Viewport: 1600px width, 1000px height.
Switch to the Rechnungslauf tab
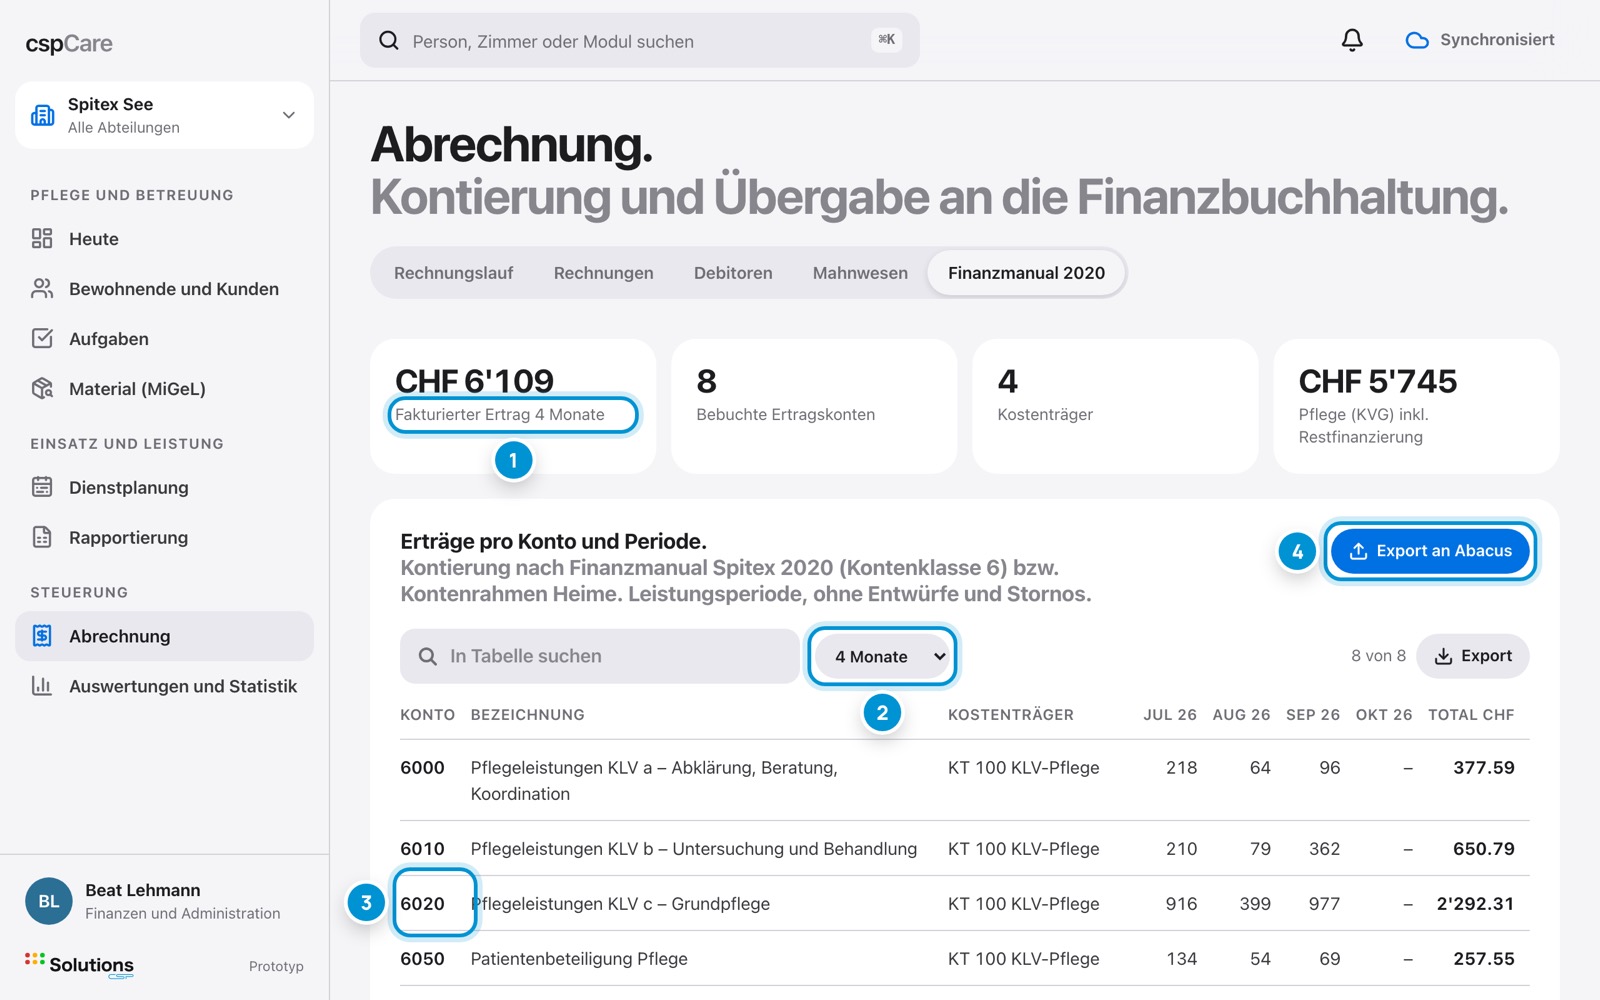pyautogui.click(x=454, y=273)
